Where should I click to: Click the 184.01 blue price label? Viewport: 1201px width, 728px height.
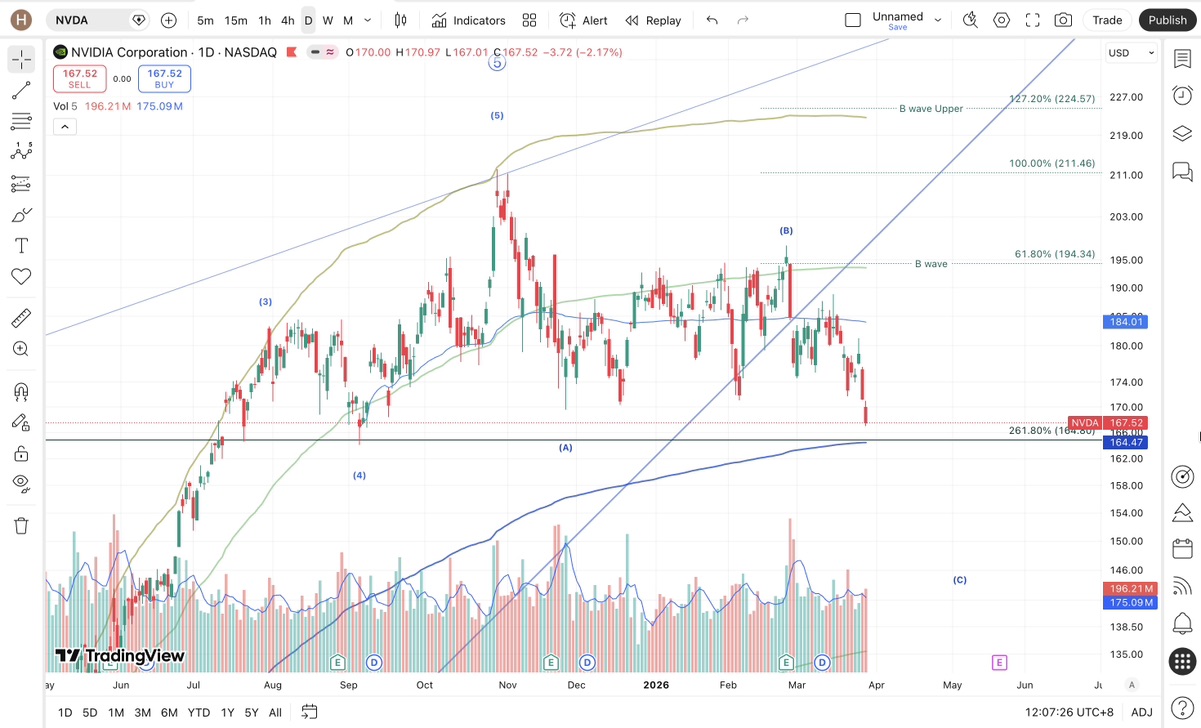pos(1126,322)
